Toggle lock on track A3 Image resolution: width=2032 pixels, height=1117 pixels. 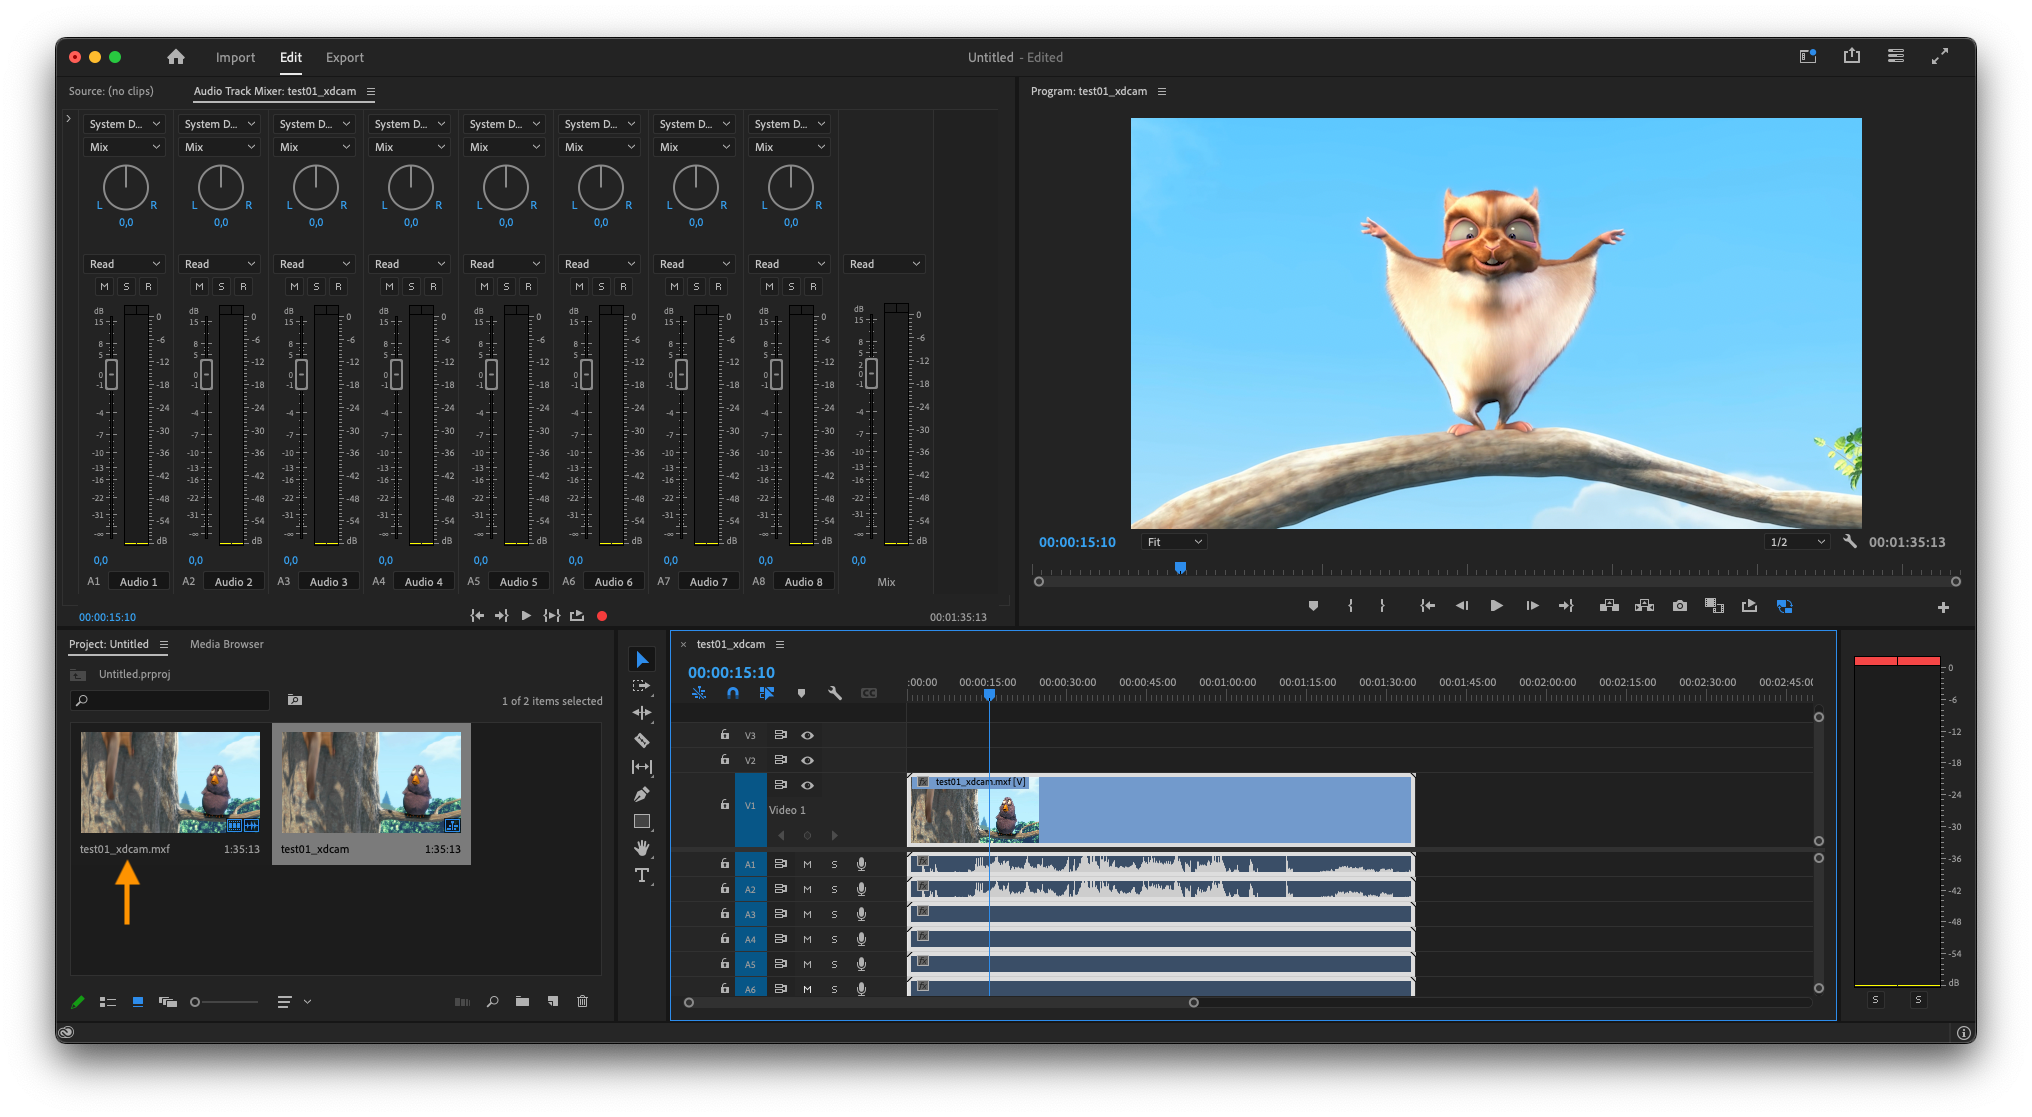click(725, 914)
